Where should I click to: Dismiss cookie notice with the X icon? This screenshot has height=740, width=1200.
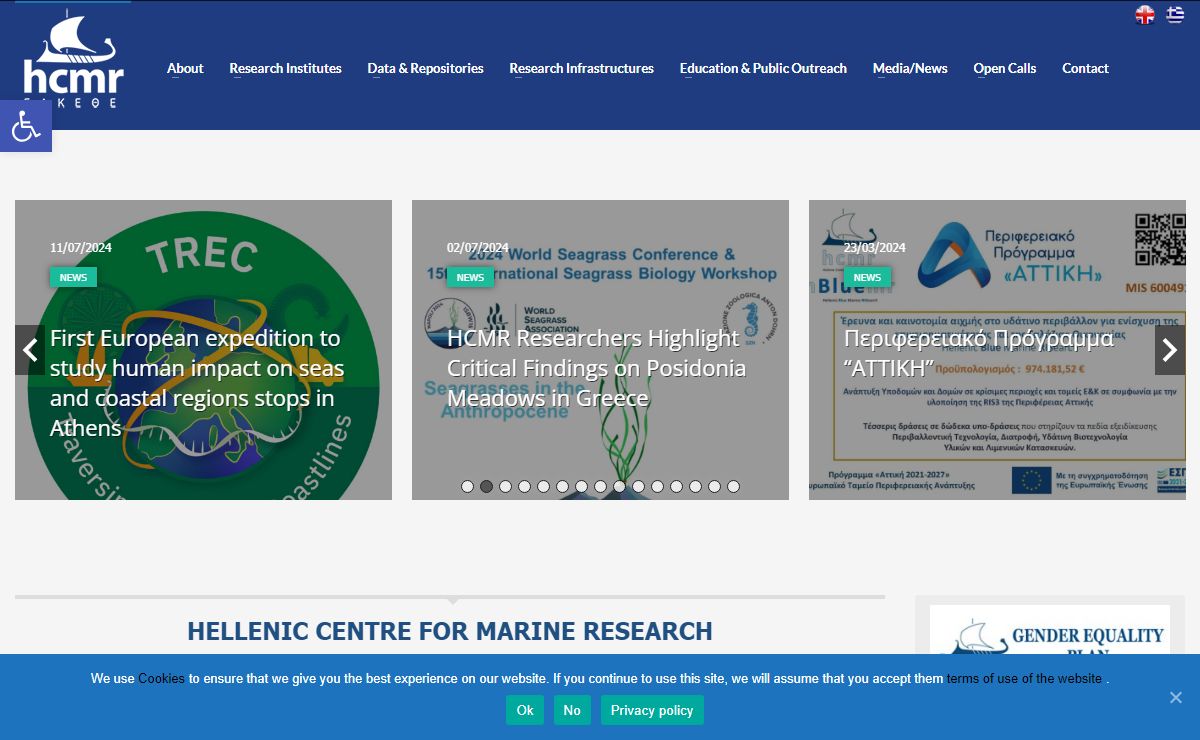(1176, 697)
